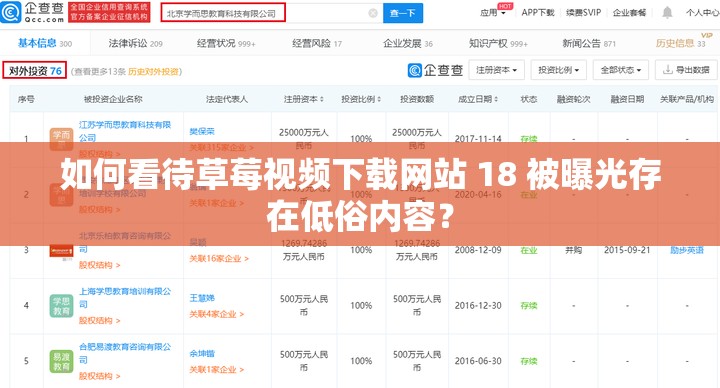Open legal representative 余坤锴 link
Image resolution: width=720 pixels, height=388 pixels.
pyautogui.click(x=202, y=354)
